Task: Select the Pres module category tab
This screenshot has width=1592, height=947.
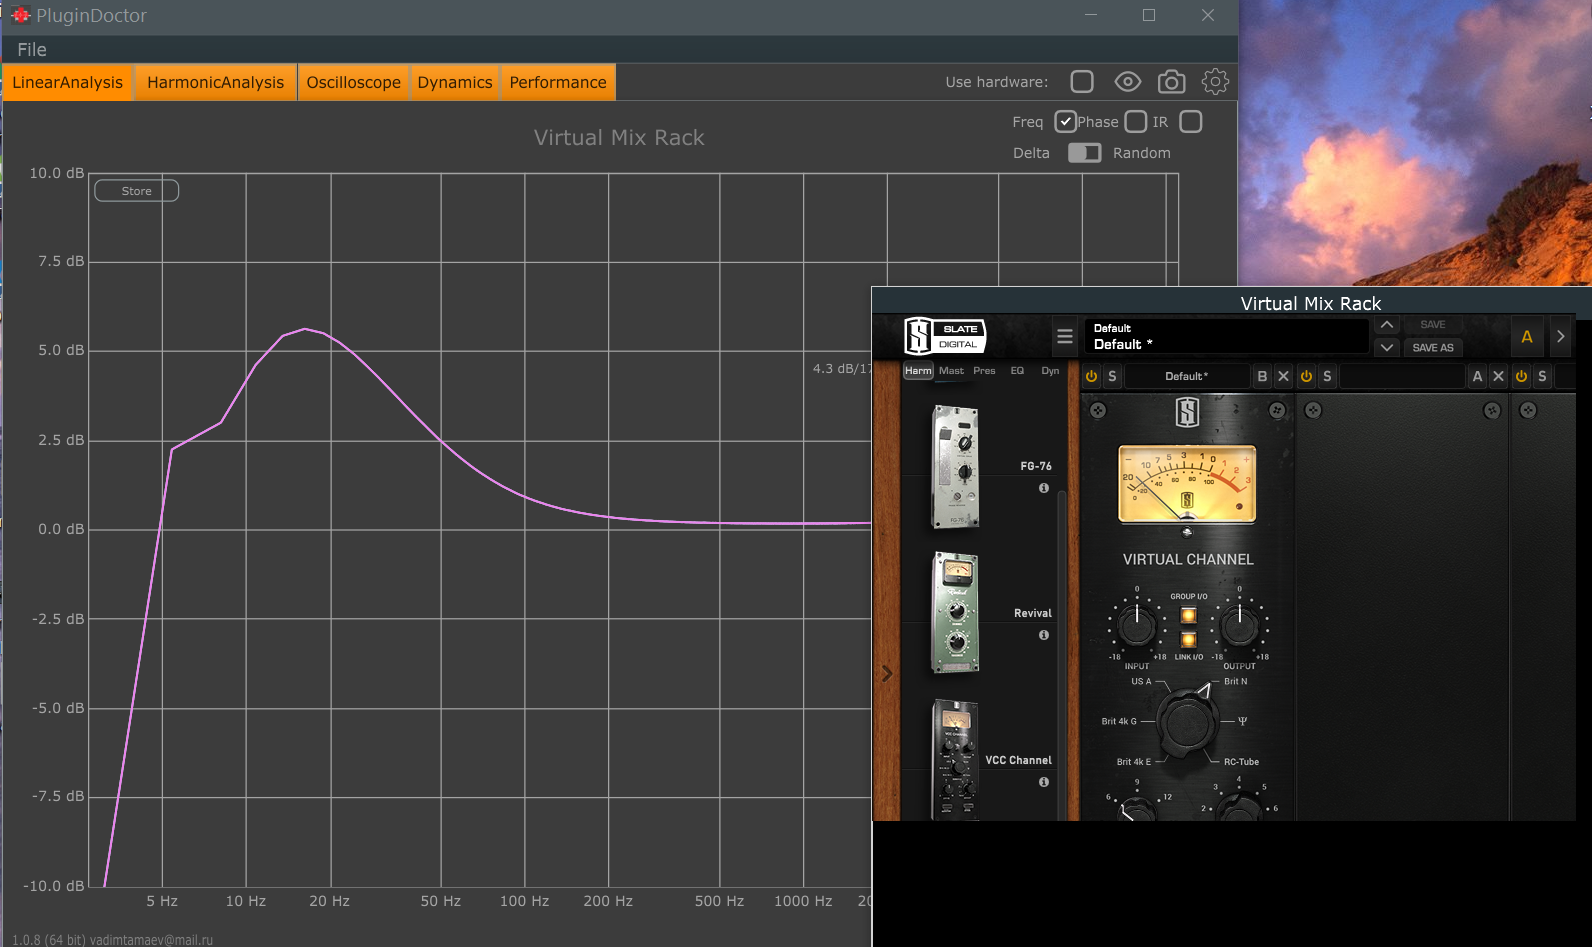Action: [984, 371]
